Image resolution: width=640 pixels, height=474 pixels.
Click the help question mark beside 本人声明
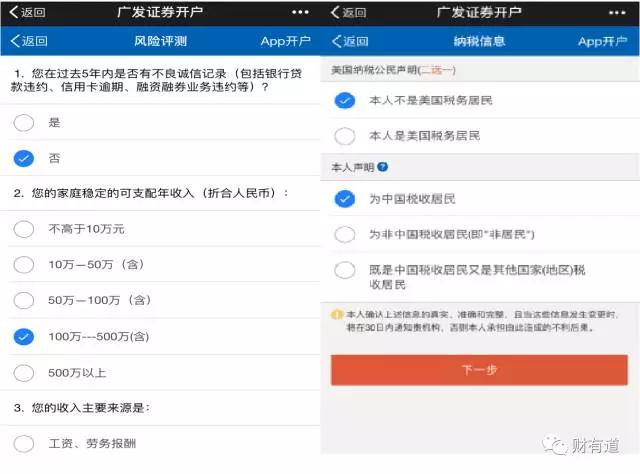[x=383, y=167]
